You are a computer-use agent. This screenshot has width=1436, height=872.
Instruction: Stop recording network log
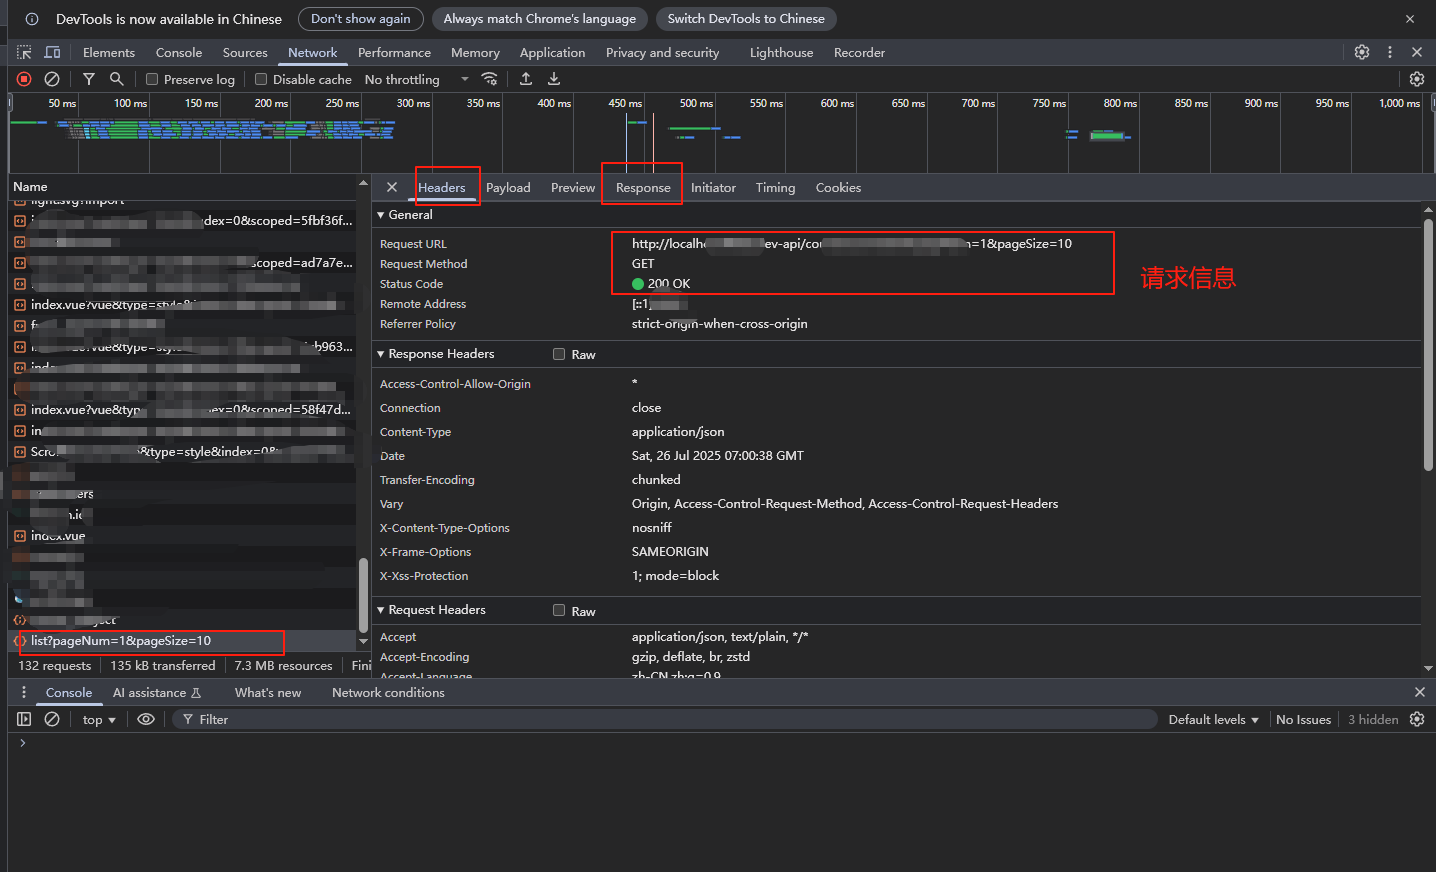point(24,79)
